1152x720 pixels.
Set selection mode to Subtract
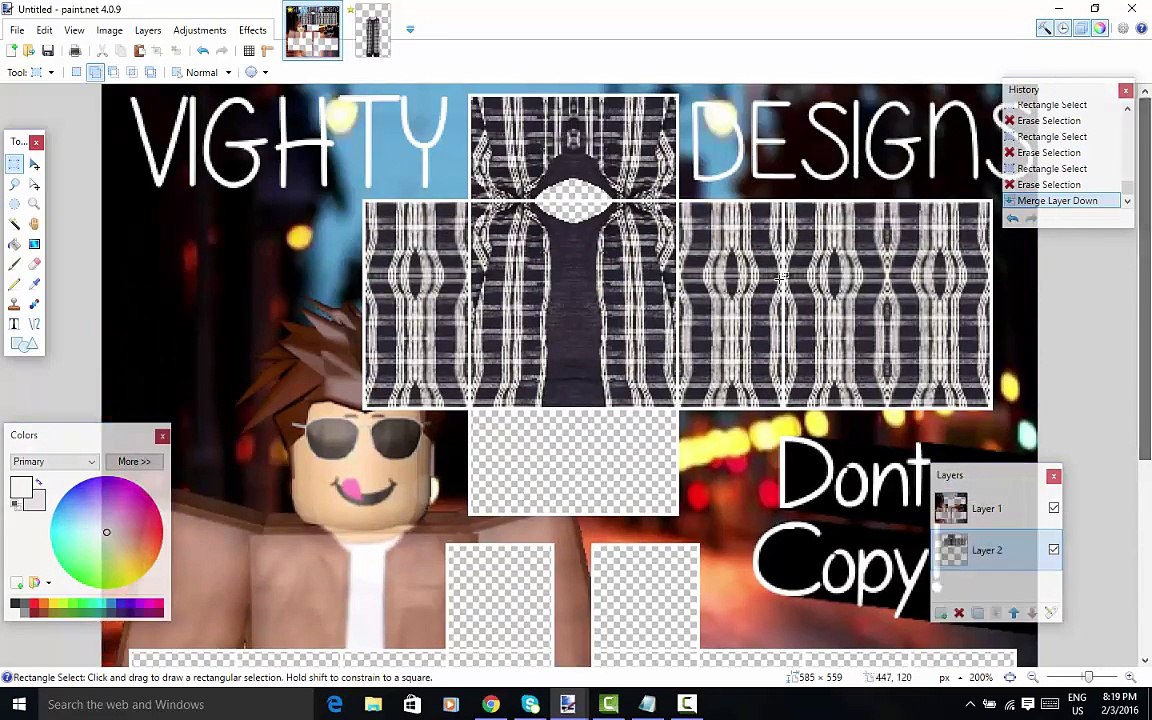(x=113, y=72)
